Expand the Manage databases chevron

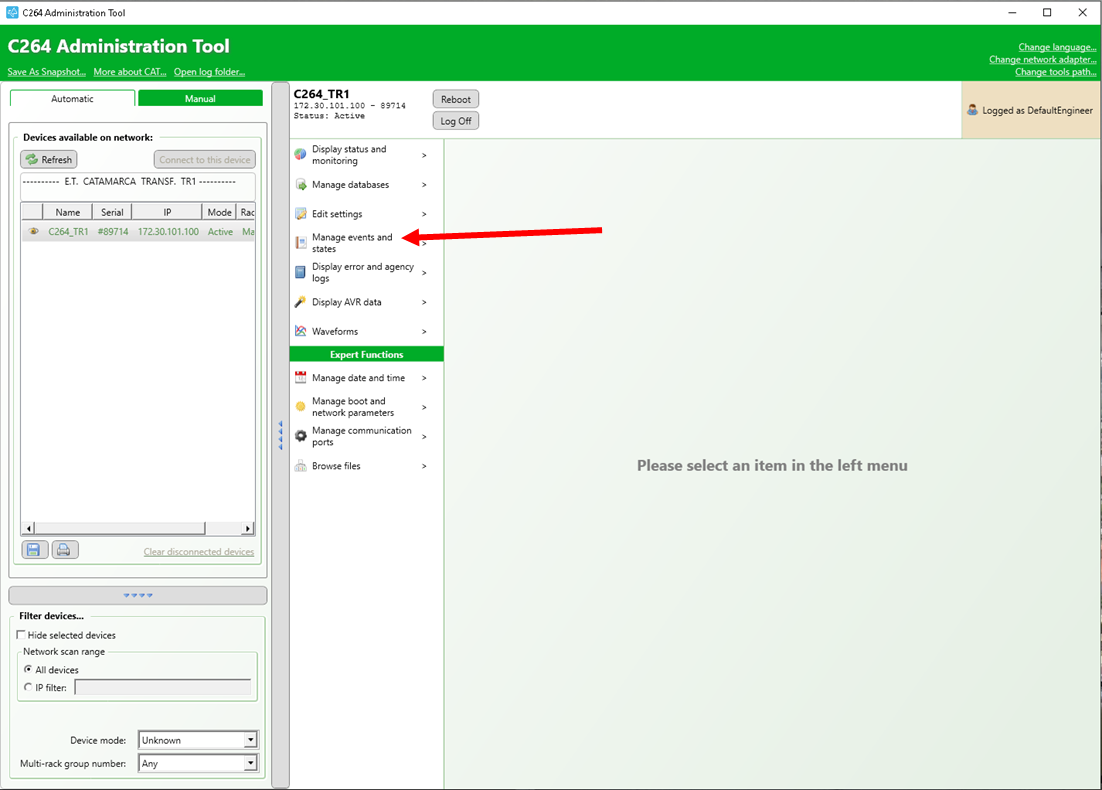pos(424,185)
